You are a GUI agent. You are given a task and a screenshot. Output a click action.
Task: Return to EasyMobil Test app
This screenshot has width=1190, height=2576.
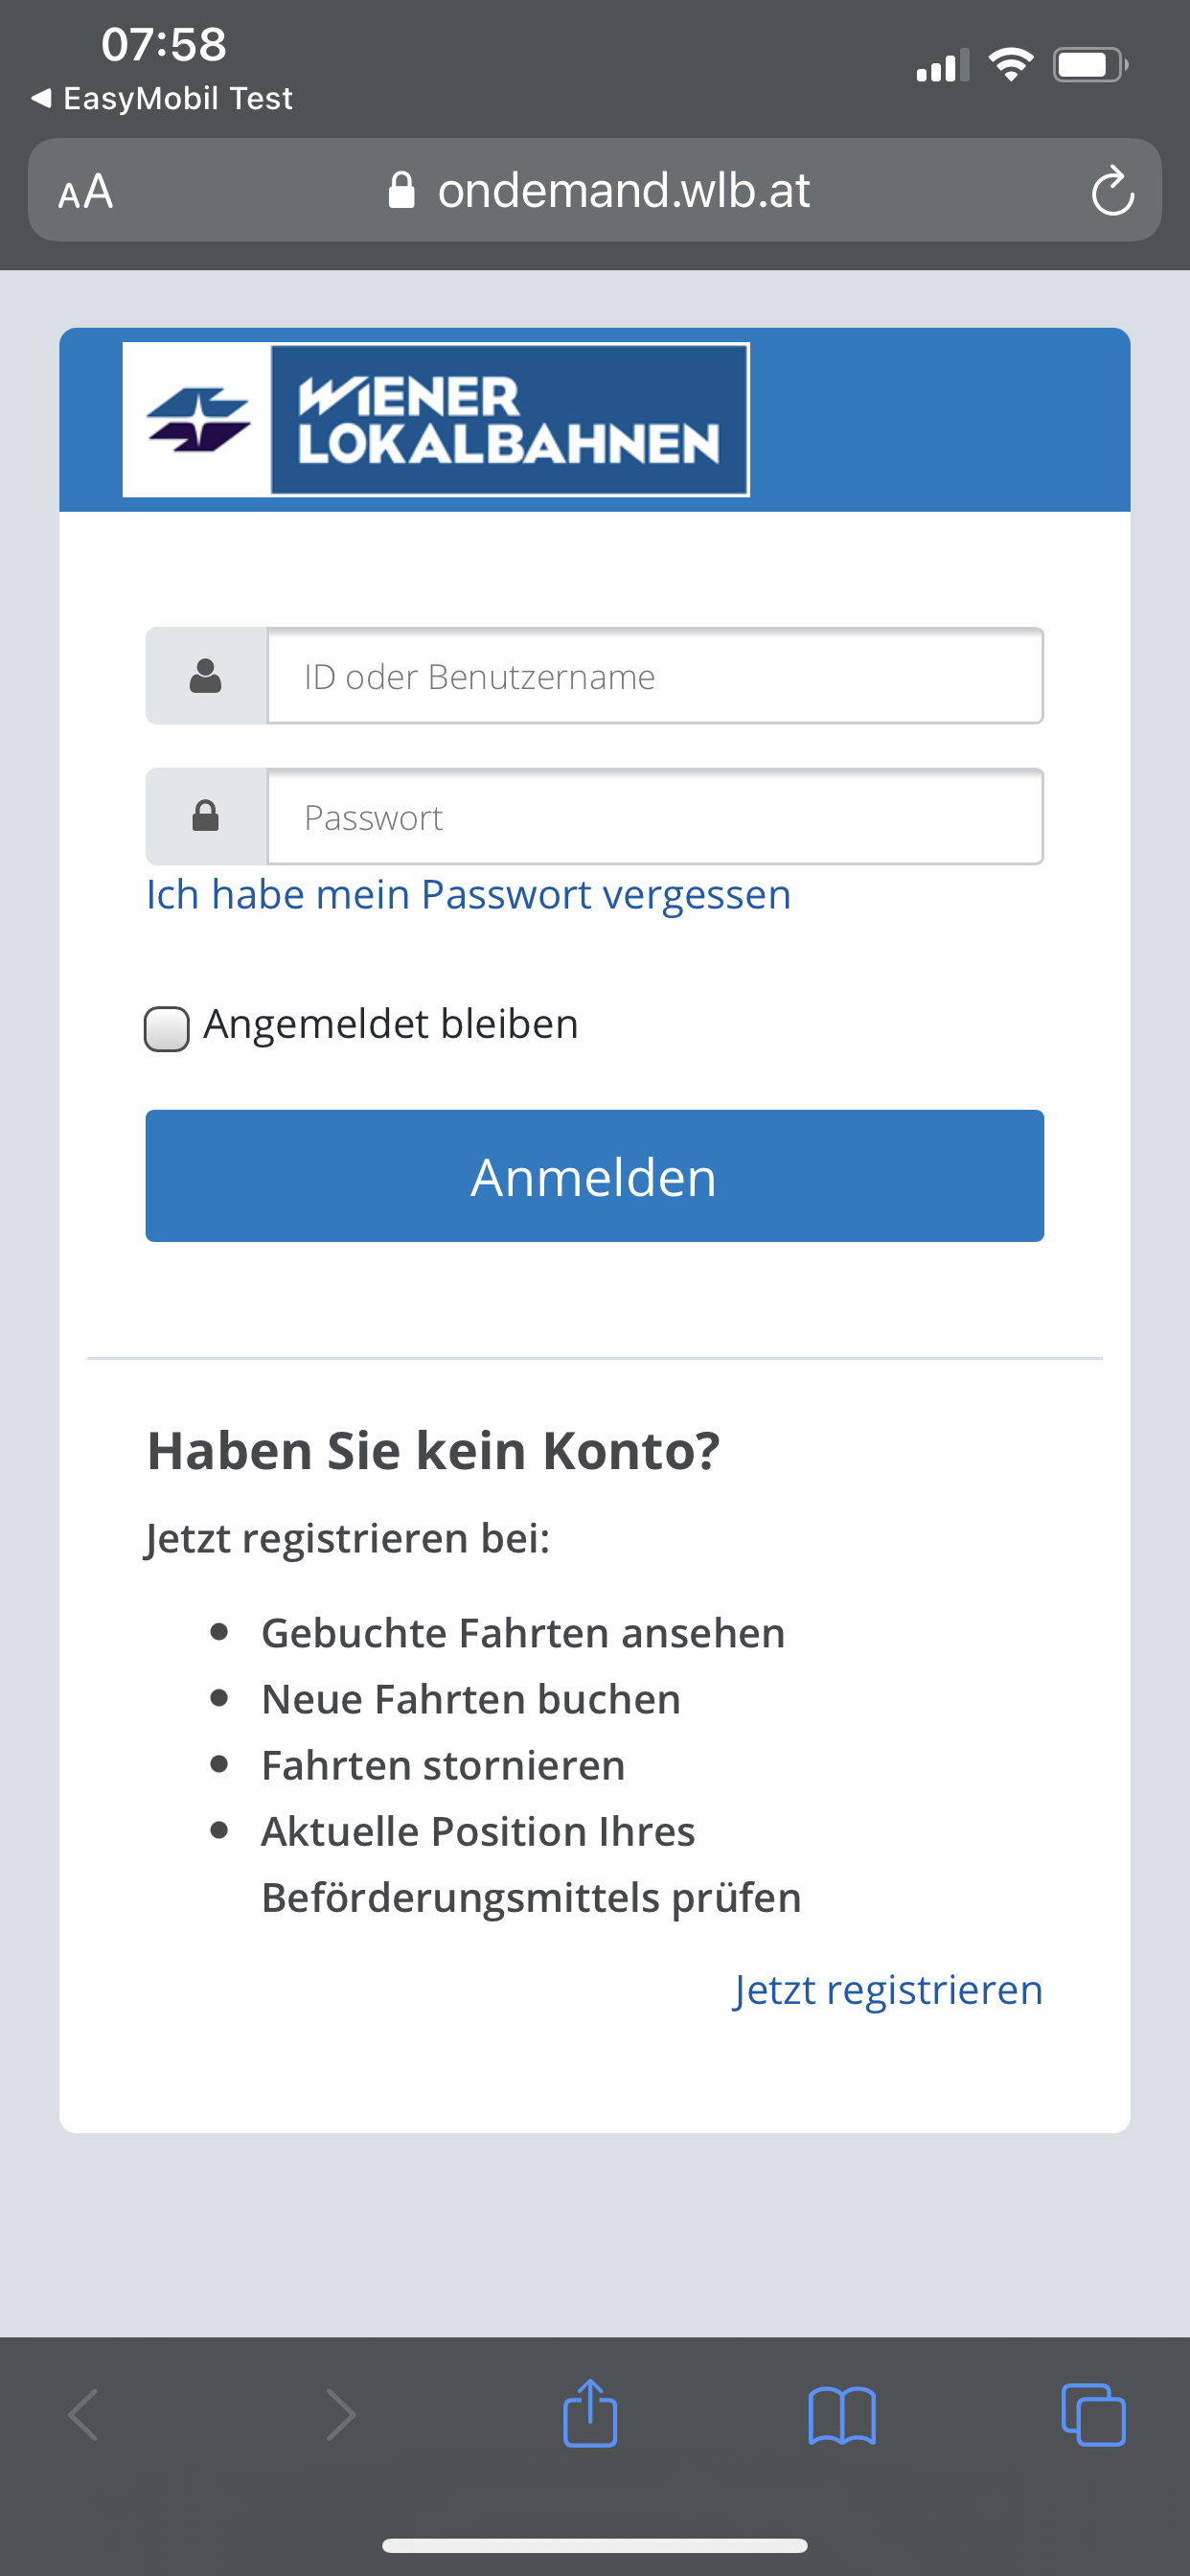coord(160,97)
